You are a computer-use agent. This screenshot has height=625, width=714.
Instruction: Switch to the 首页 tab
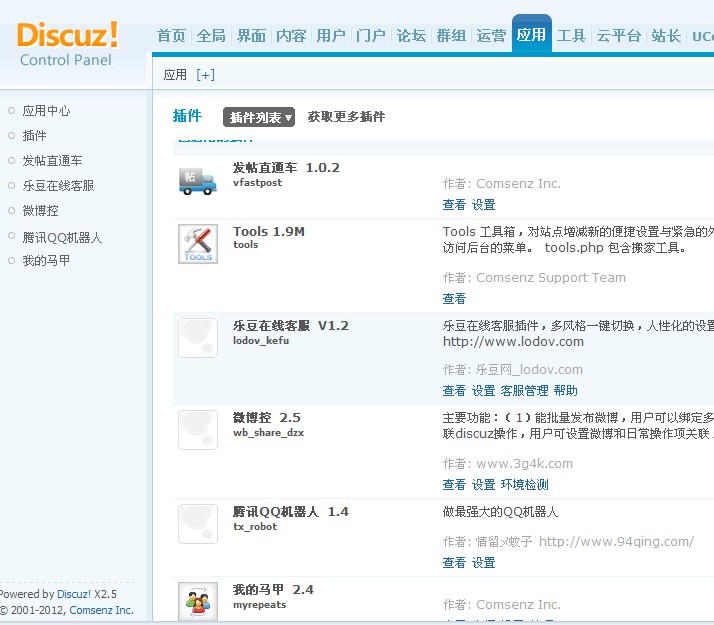click(x=171, y=36)
